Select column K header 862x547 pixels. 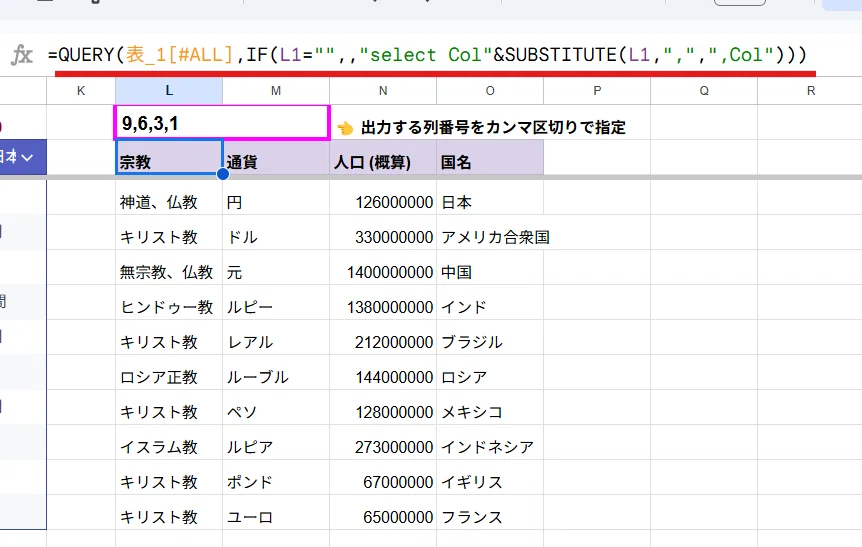coord(81,91)
